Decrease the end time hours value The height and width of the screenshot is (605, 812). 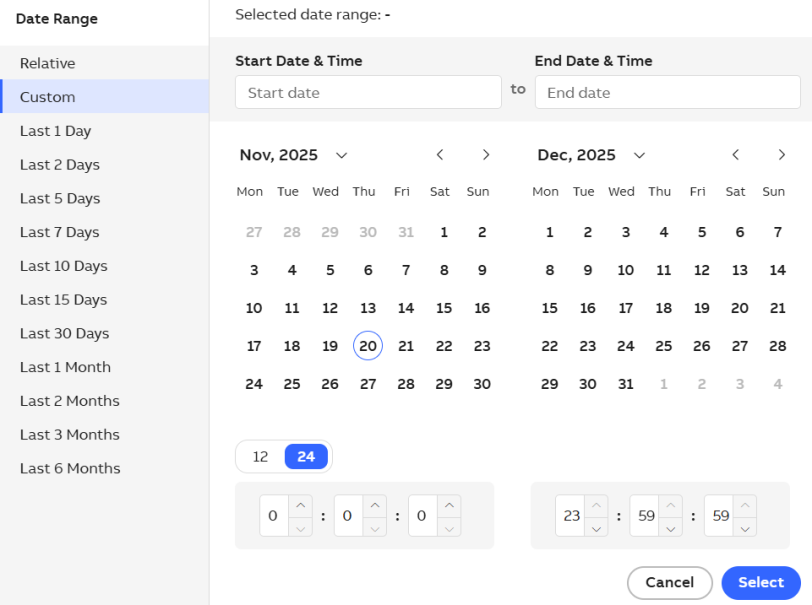(x=596, y=527)
